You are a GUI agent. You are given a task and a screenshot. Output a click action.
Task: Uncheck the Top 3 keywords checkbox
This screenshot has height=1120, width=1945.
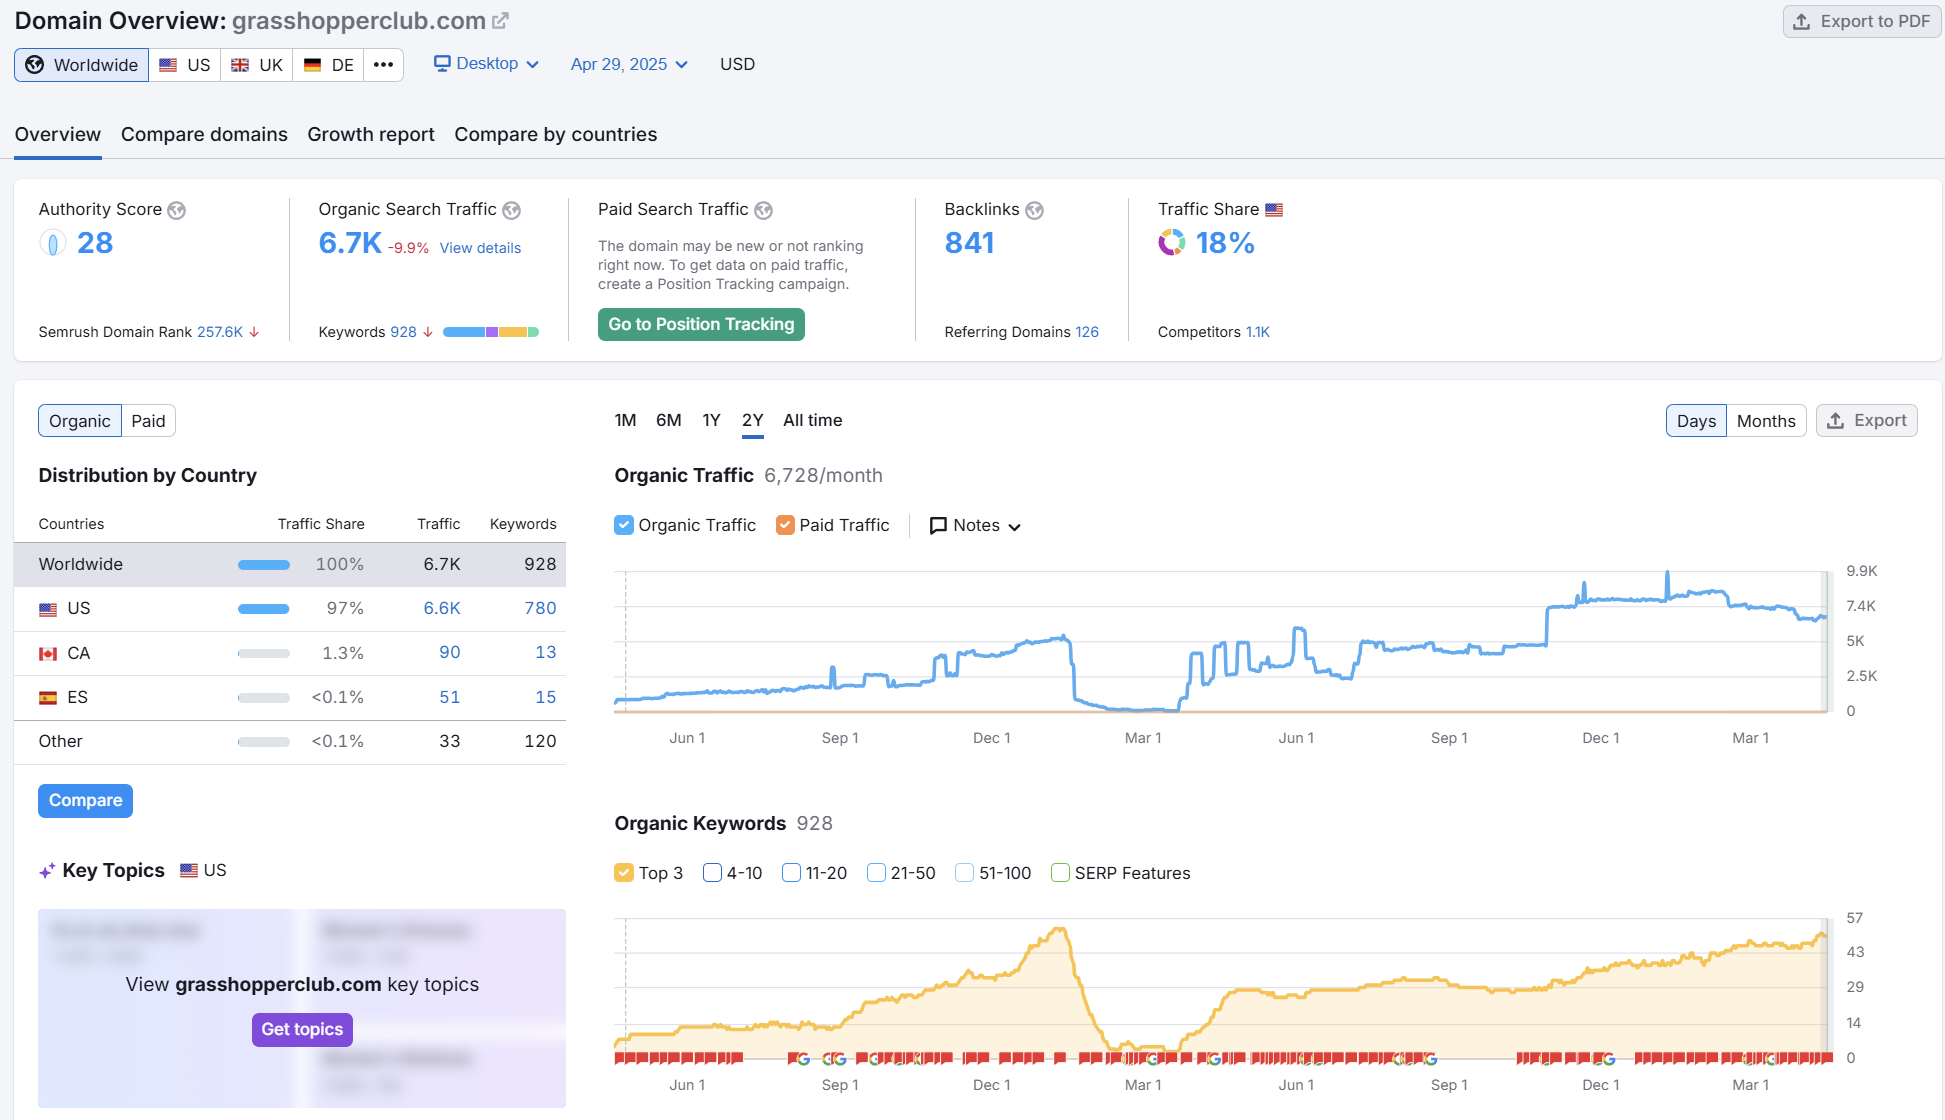tap(624, 873)
